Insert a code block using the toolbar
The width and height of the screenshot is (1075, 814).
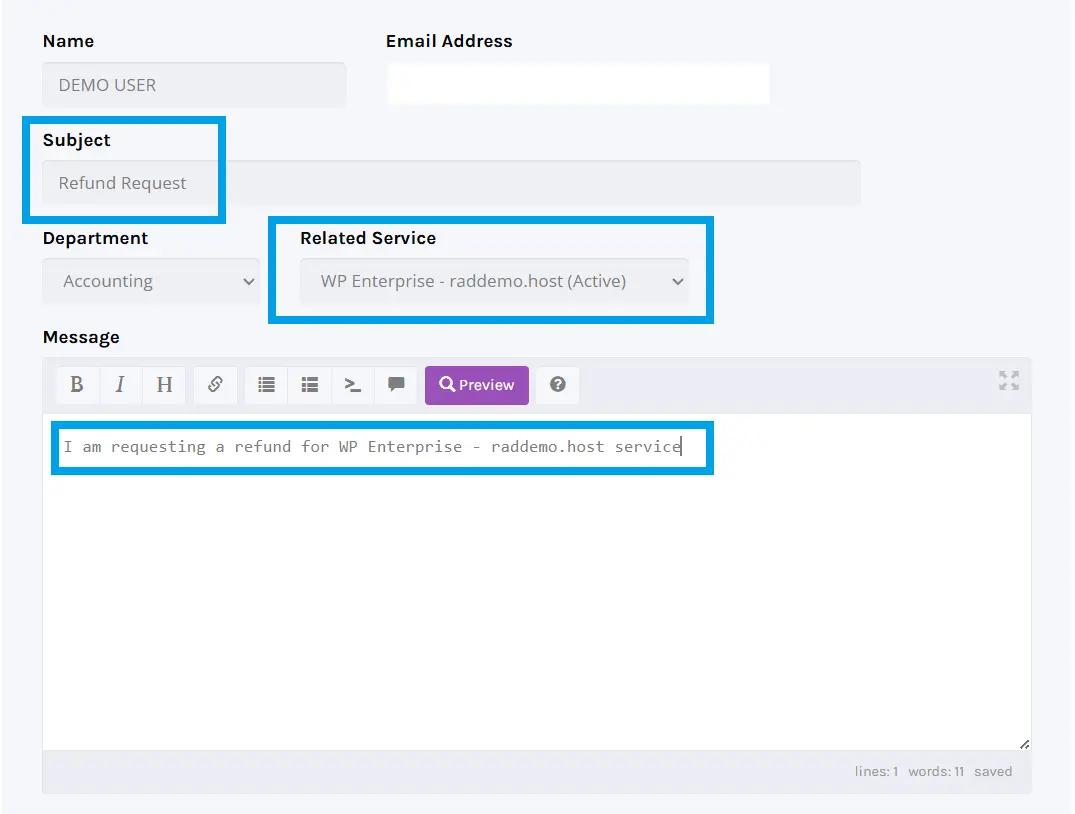[x=352, y=385]
